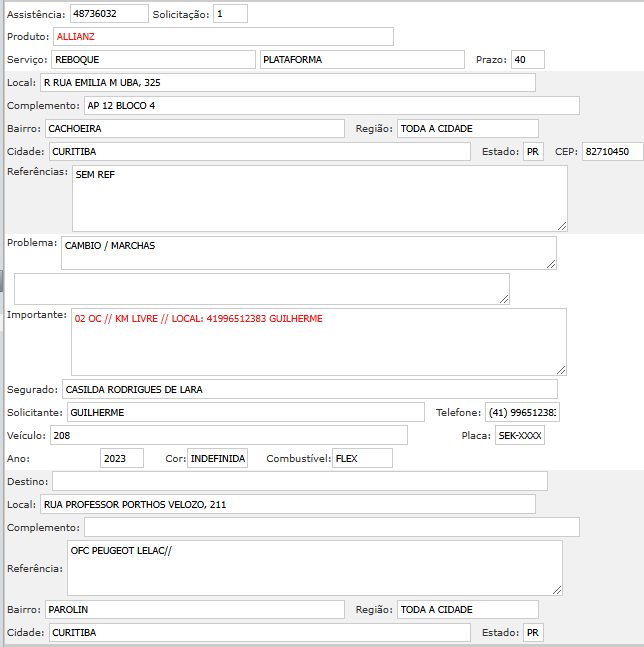Click the Combustível field showing FLEX

coord(362,458)
